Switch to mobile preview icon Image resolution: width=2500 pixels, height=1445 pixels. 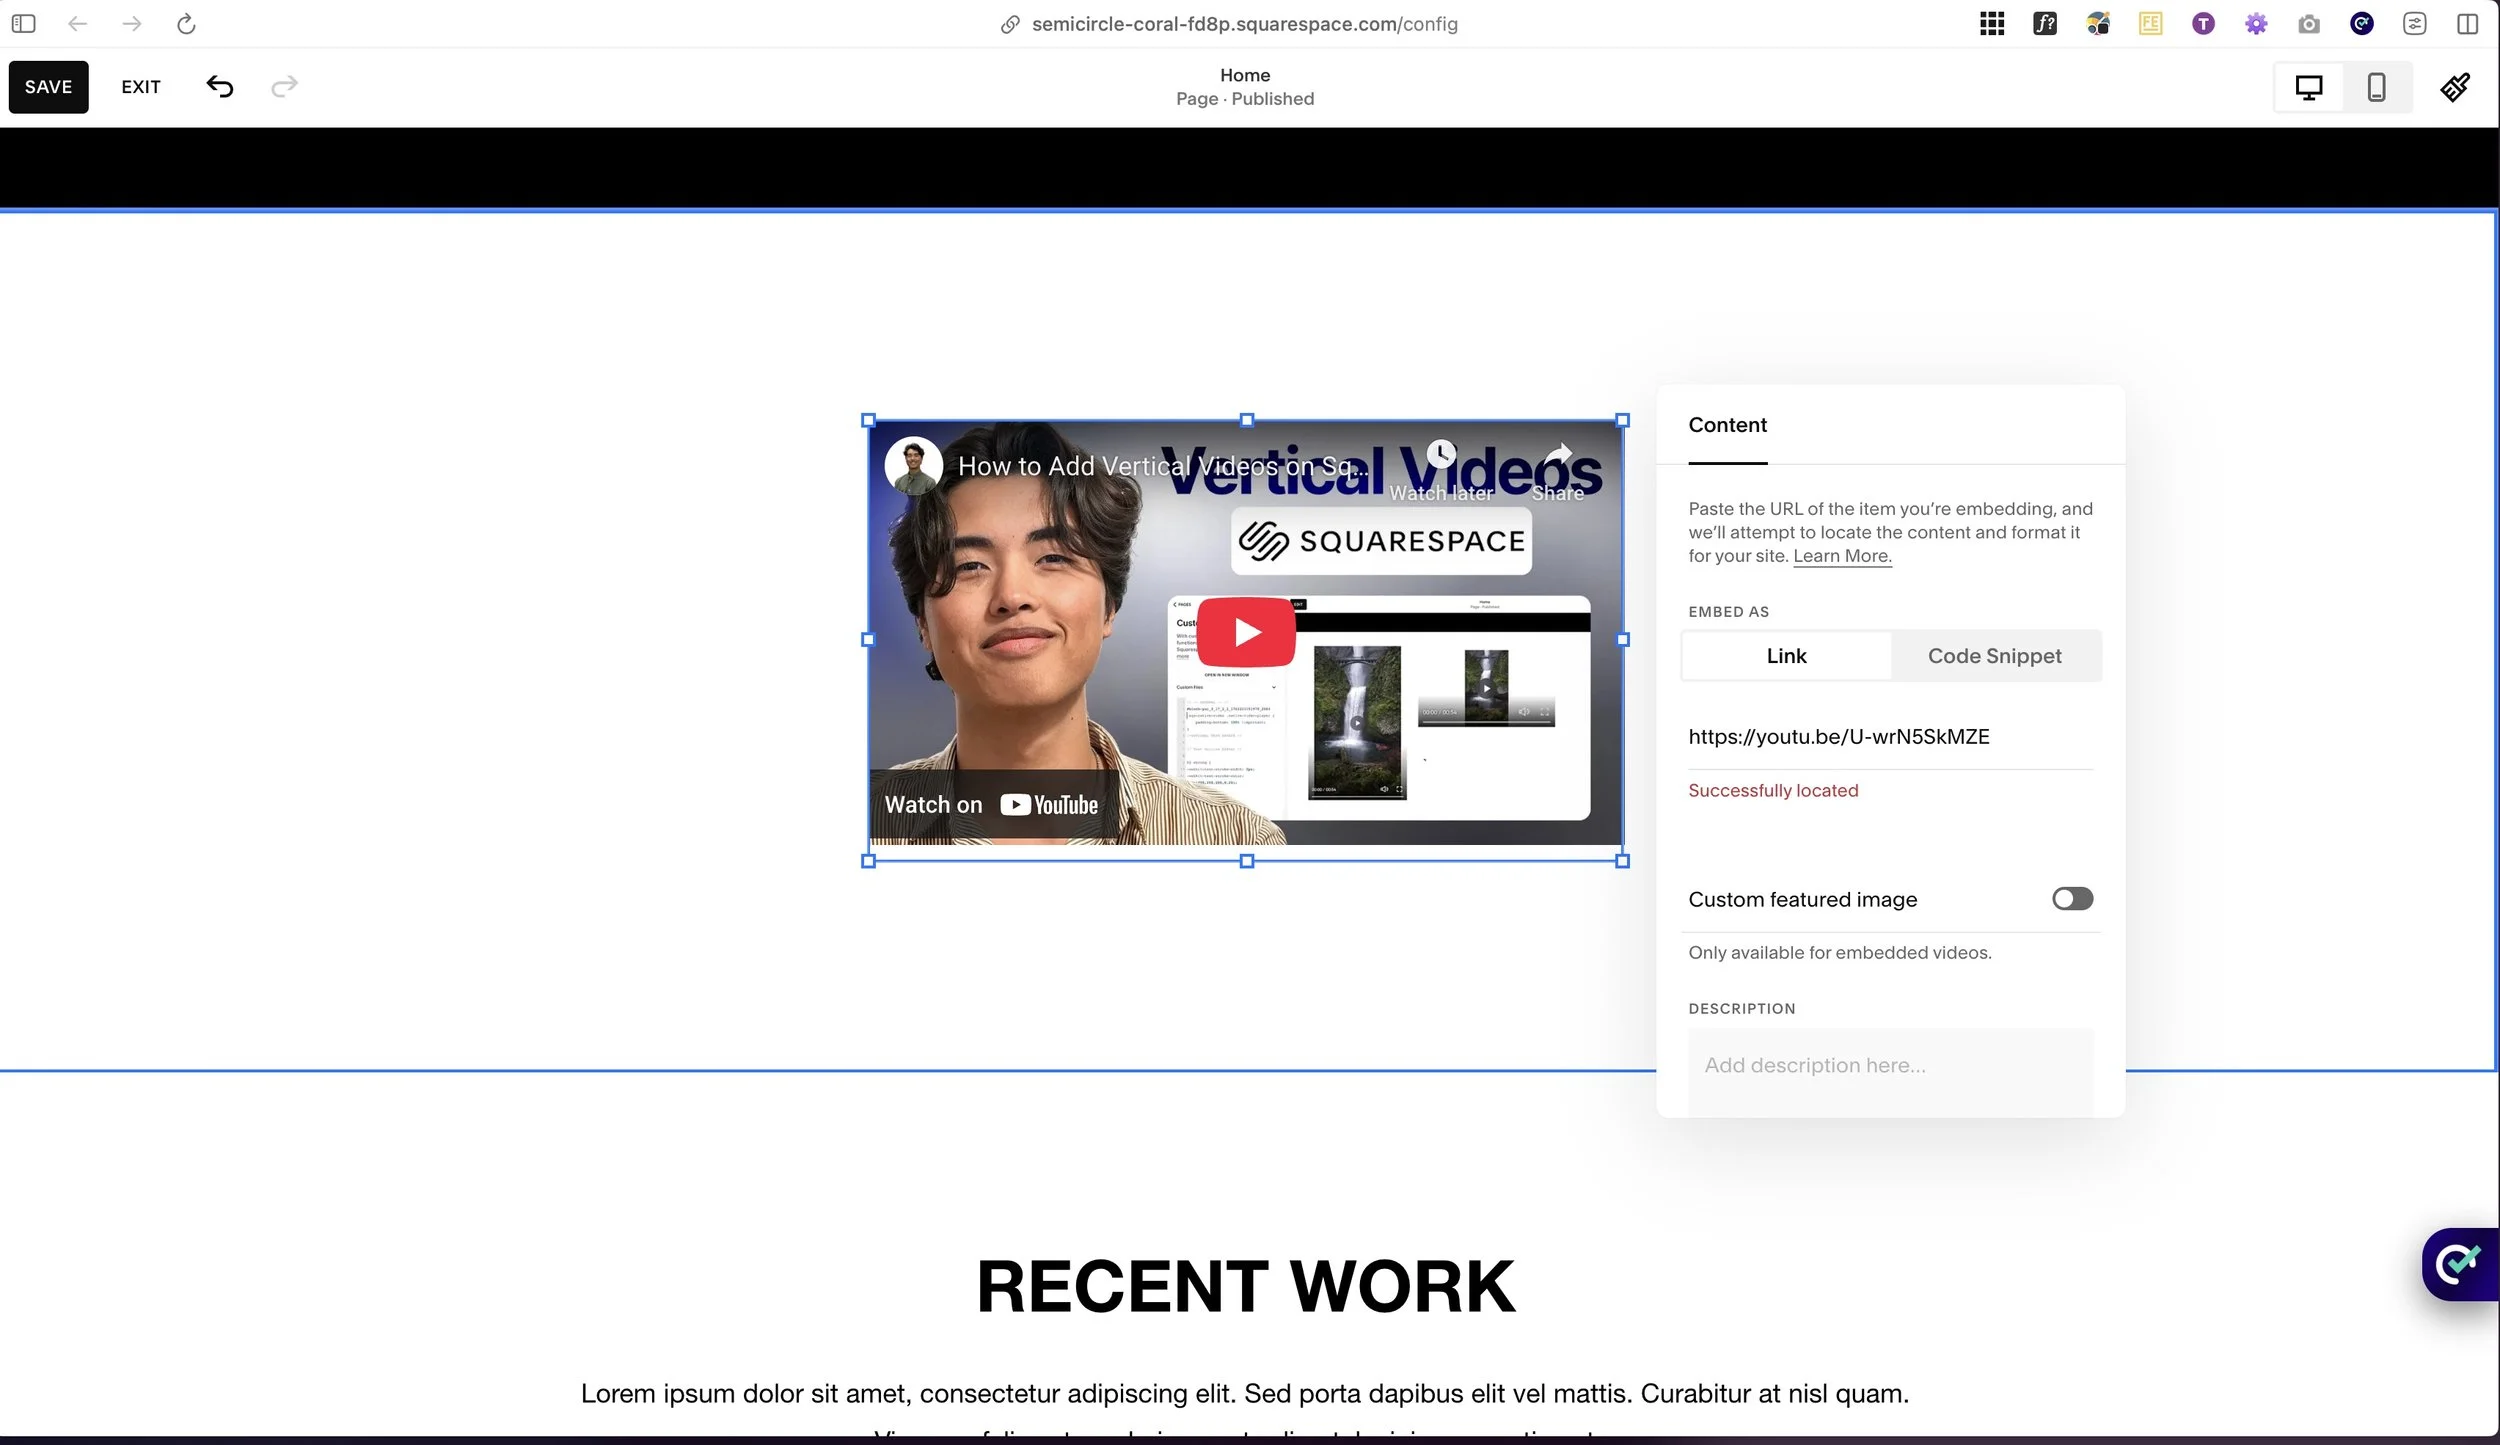(2376, 87)
